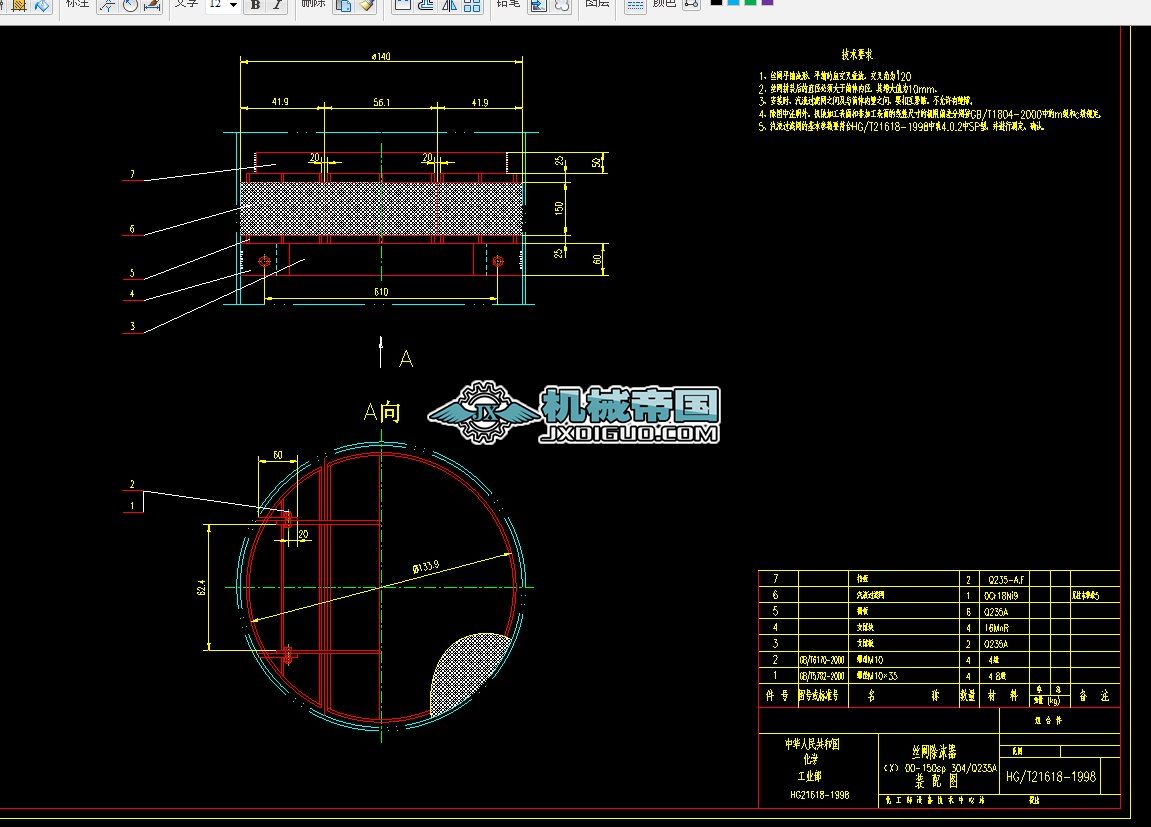Click the 图层 toolbar group label
1151x827 pixels.
point(597,3)
